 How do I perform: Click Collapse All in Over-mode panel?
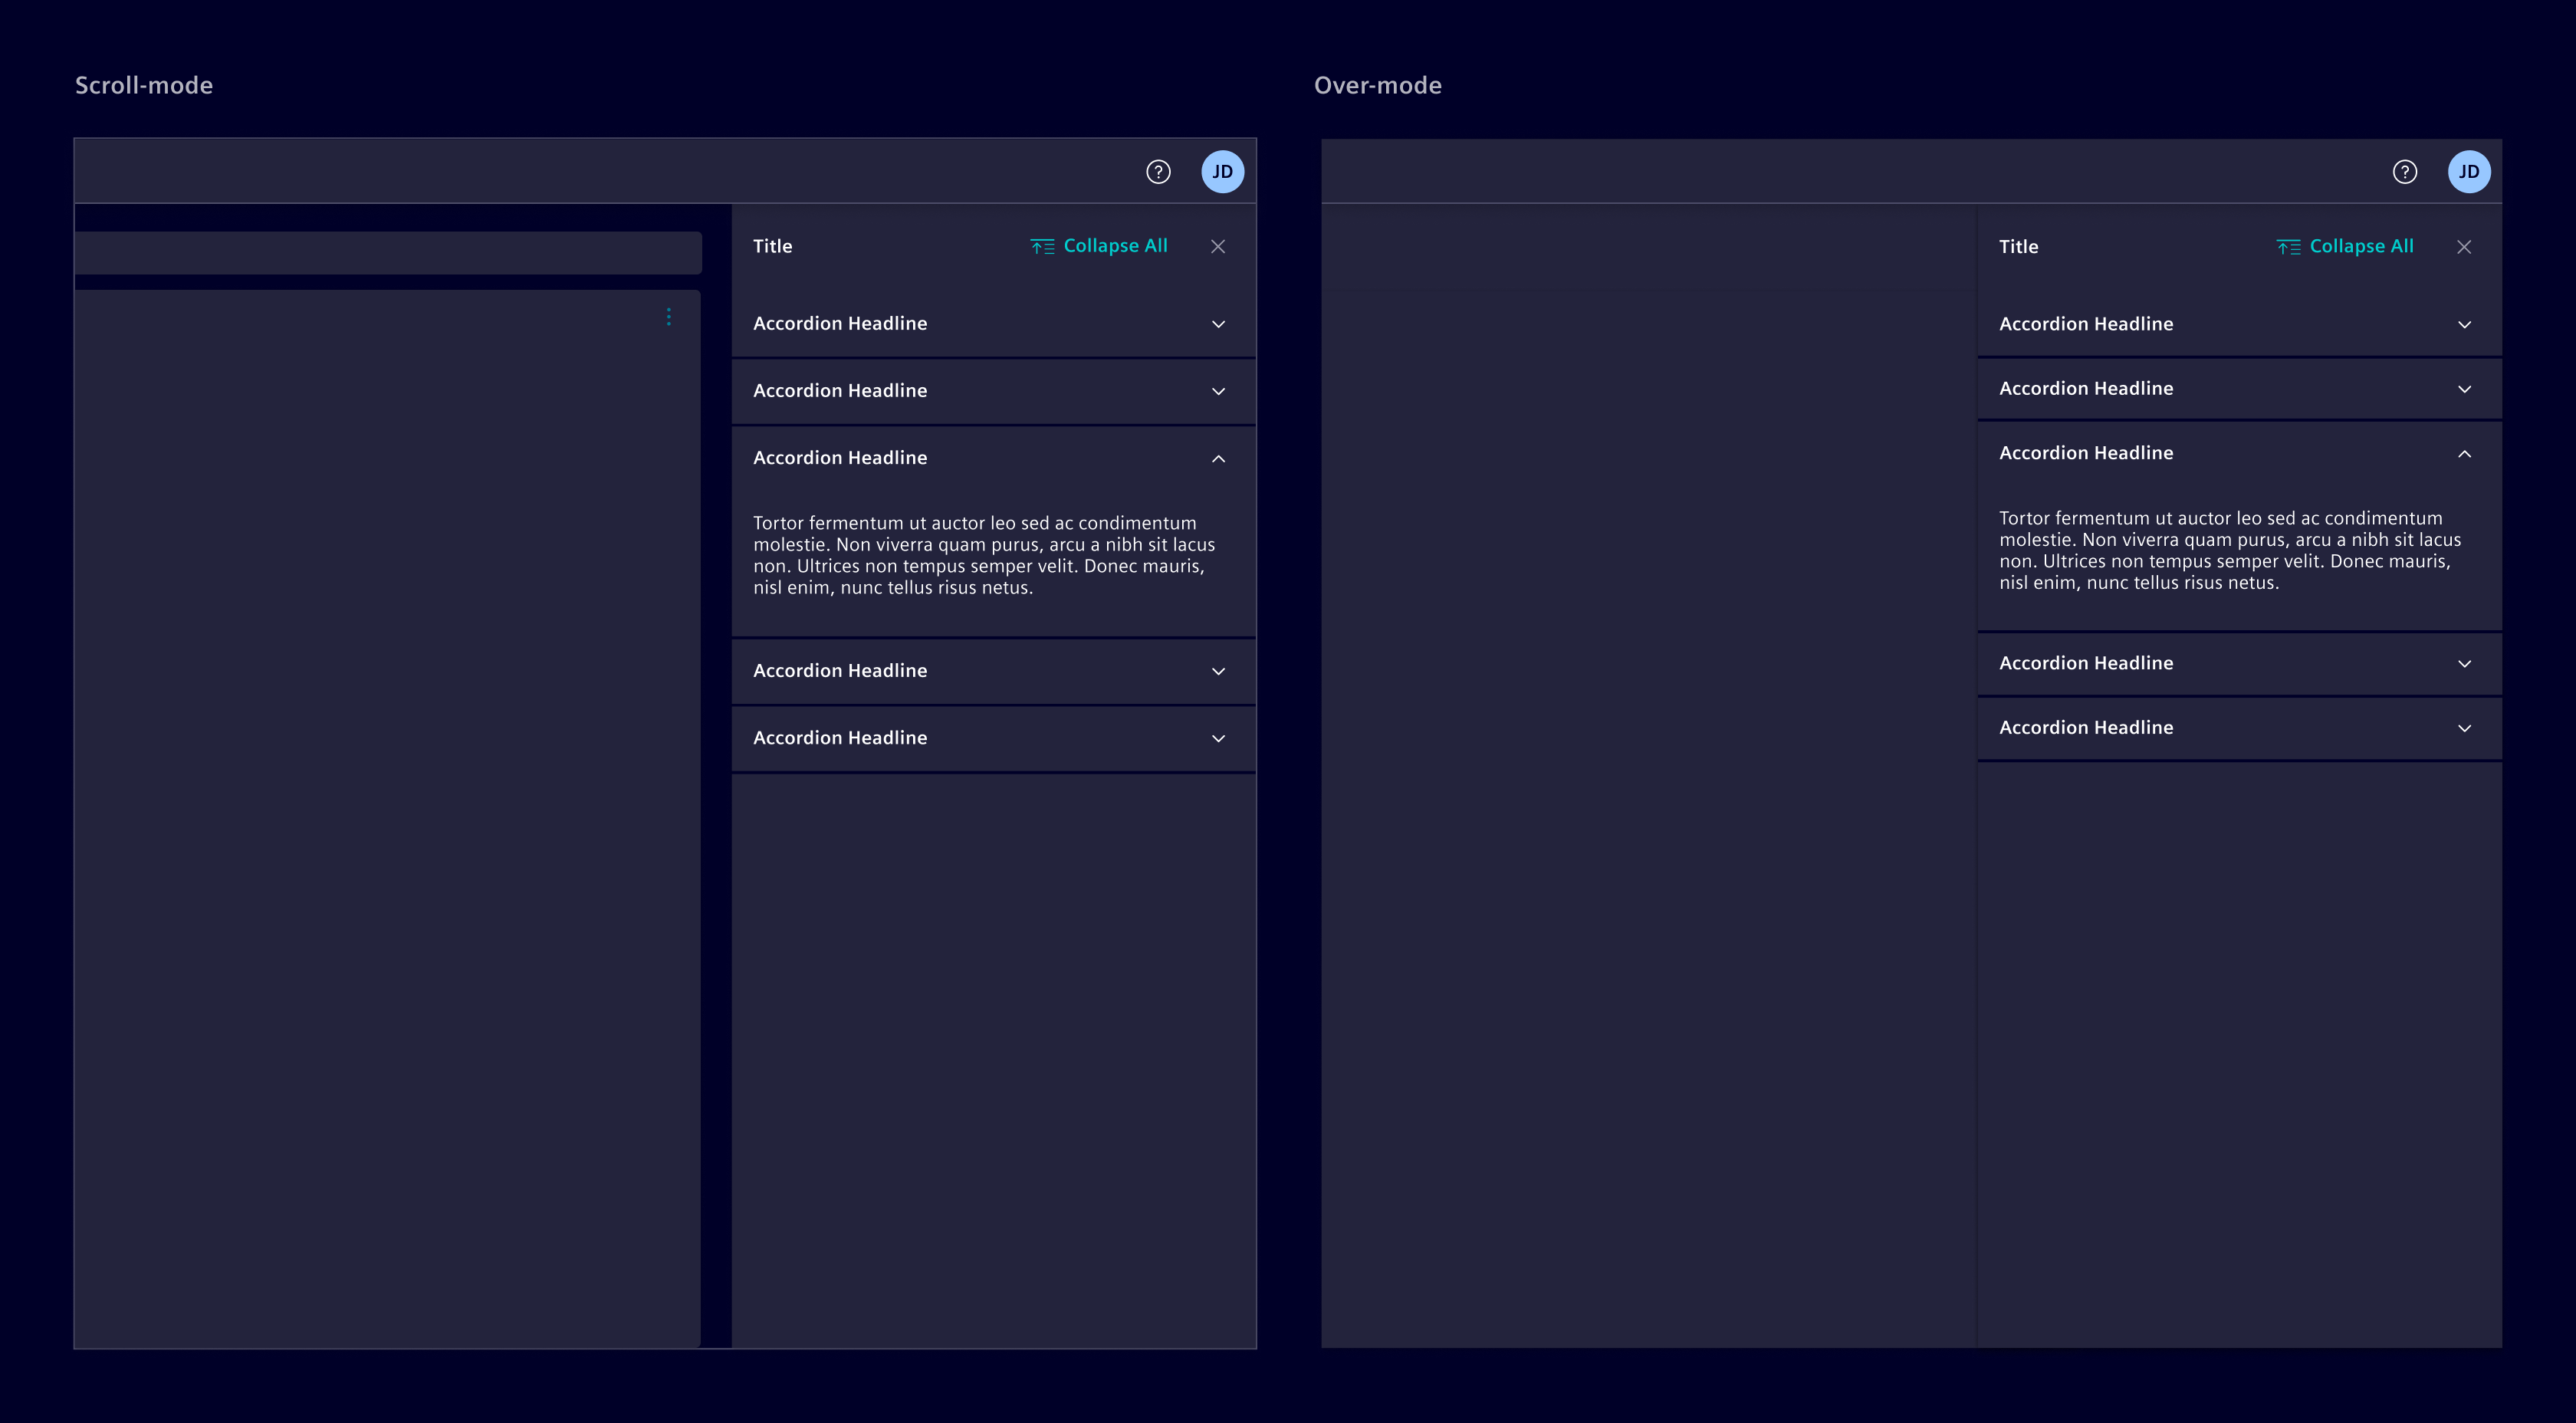point(2345,246)
